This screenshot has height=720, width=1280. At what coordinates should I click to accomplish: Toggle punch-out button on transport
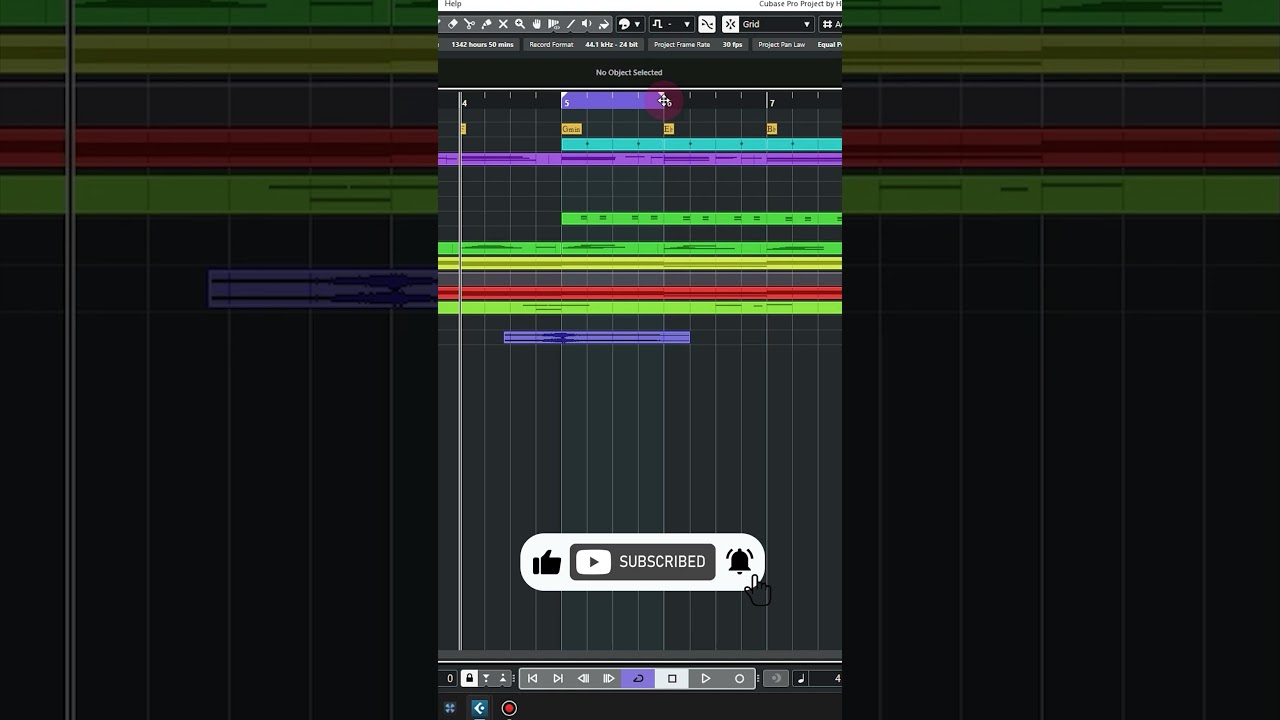coord(503,678)
